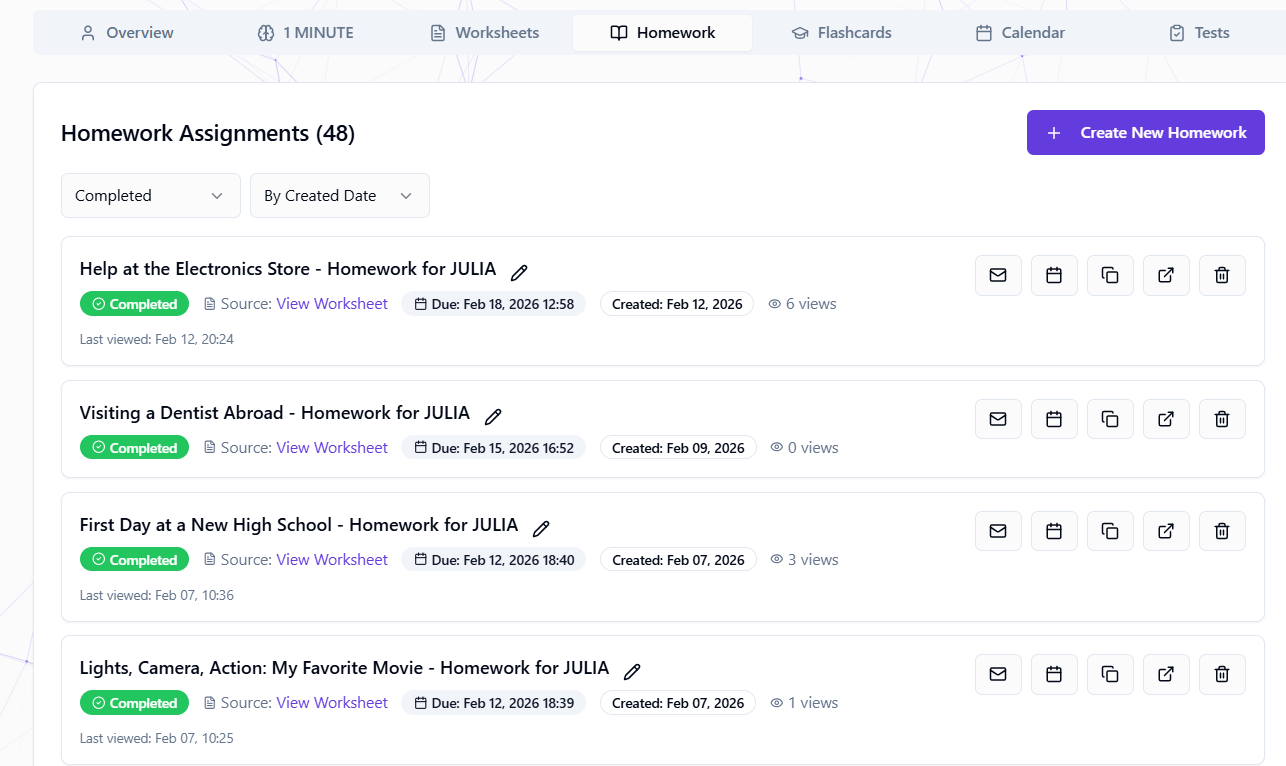Open Visiting a Dentist Abroad title
The width and height of the screenshot is (1286, 766).
pyautogui.click(x=275, y=413)
